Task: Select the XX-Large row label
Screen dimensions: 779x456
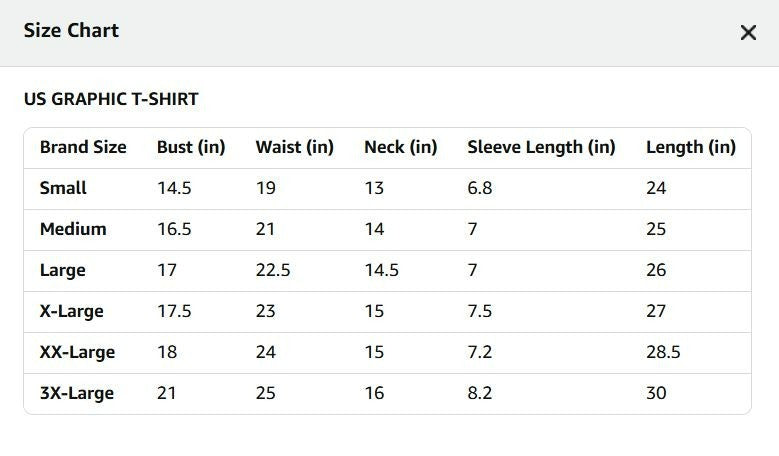Action: 77,352
